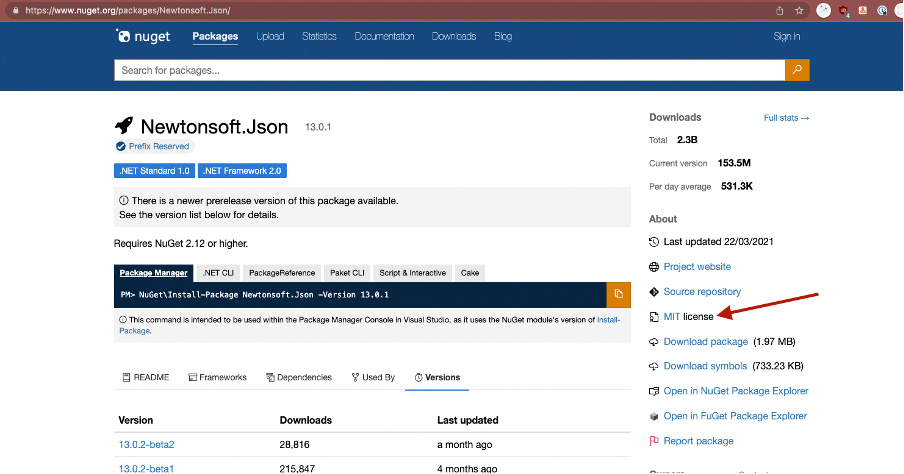The image size is (904, 474).
Task: Show the README tab
Action: [145, 377]
